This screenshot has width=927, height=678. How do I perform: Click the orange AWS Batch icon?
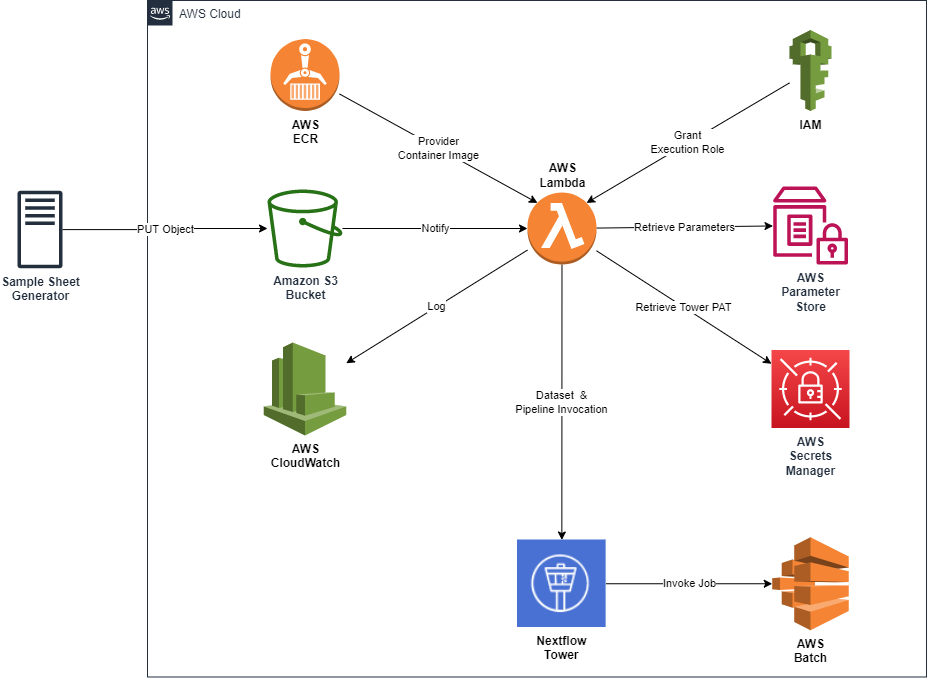(811, 583)
